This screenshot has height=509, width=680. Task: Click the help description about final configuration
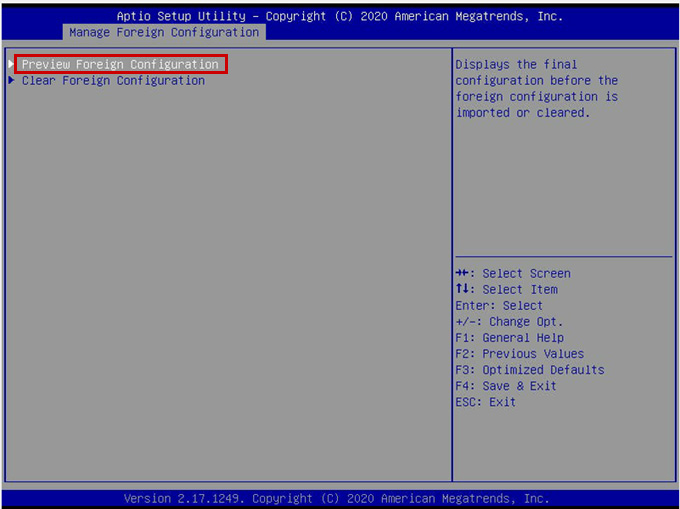537,89
